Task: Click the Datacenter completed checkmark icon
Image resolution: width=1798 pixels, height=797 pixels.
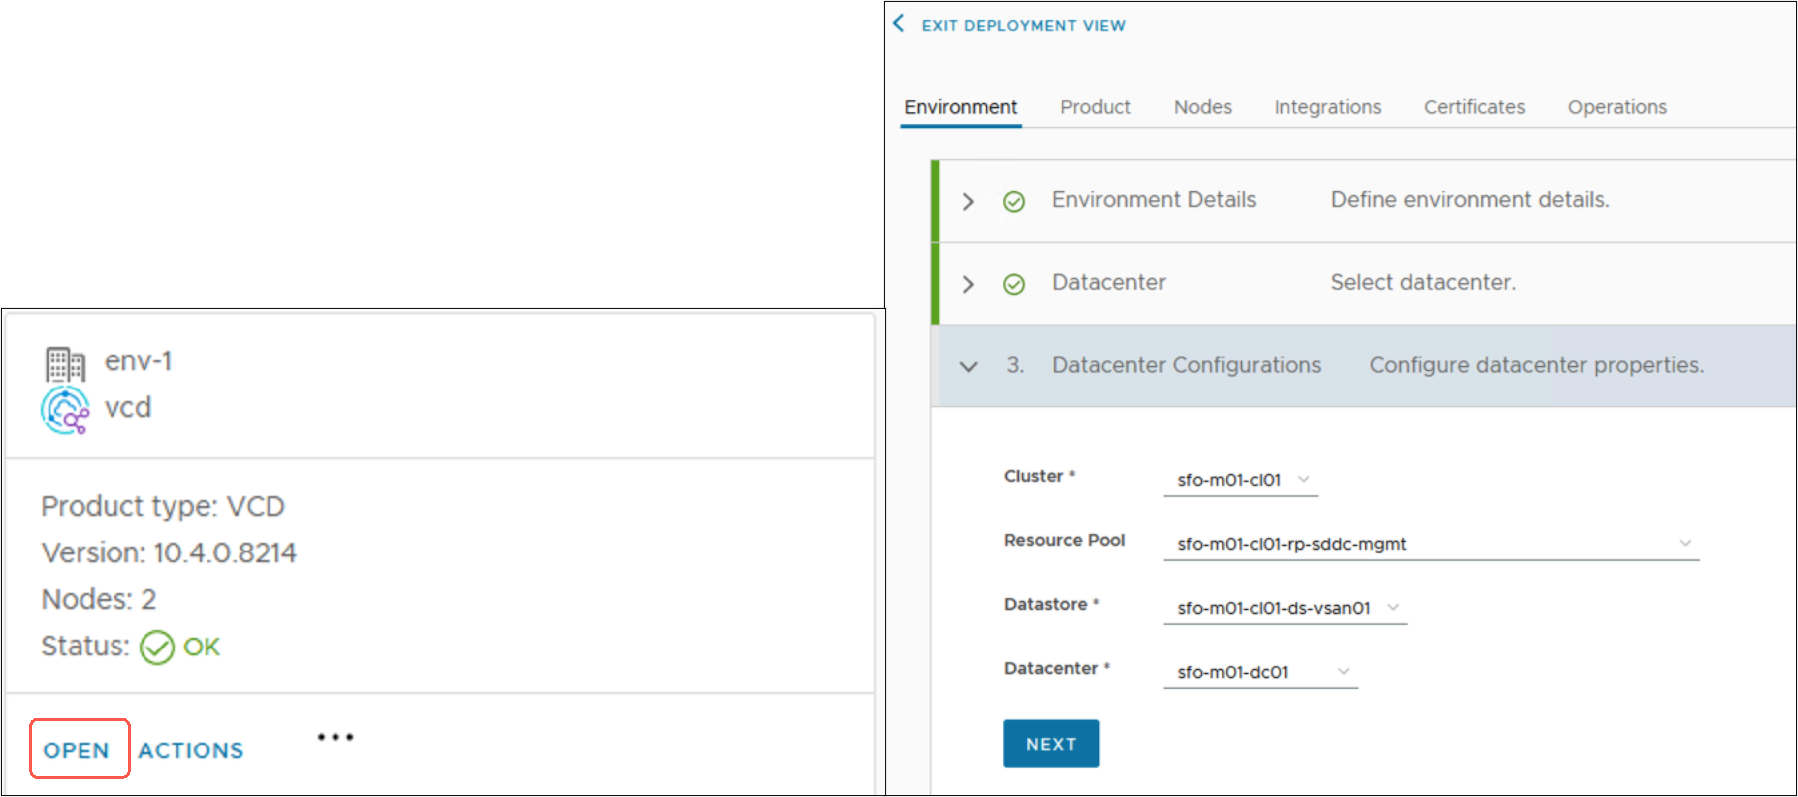Action: pyautogui.click(x=1014, y=285)
